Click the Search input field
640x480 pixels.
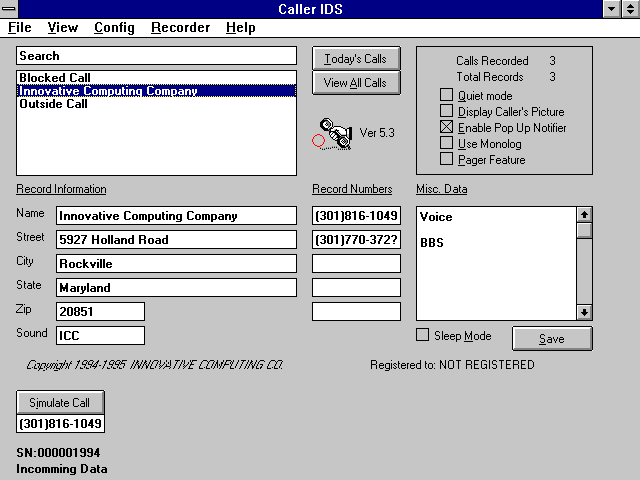[x=156, y=56]
